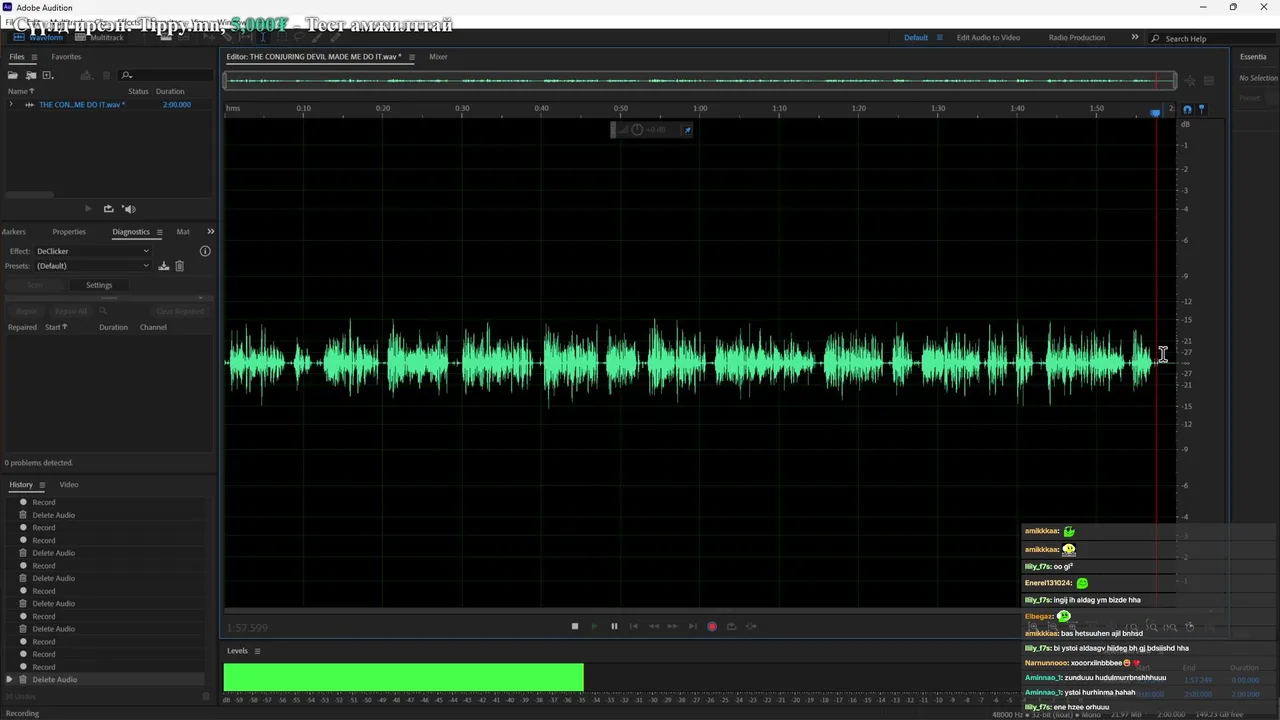This screenshot has width=1280, height=720.
Task: Click Diagnostics info icon
Action: point(205,251)
